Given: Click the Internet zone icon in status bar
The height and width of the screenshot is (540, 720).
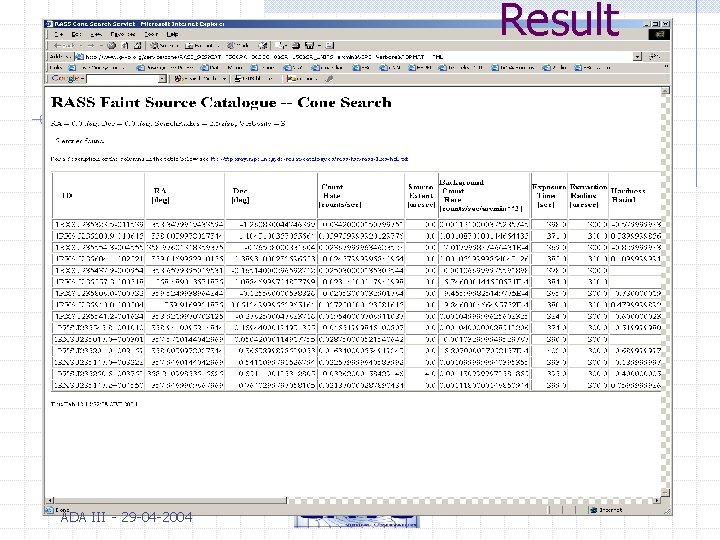Looking at the screenshot, I should pyautogui.click(x=593, y=510).
